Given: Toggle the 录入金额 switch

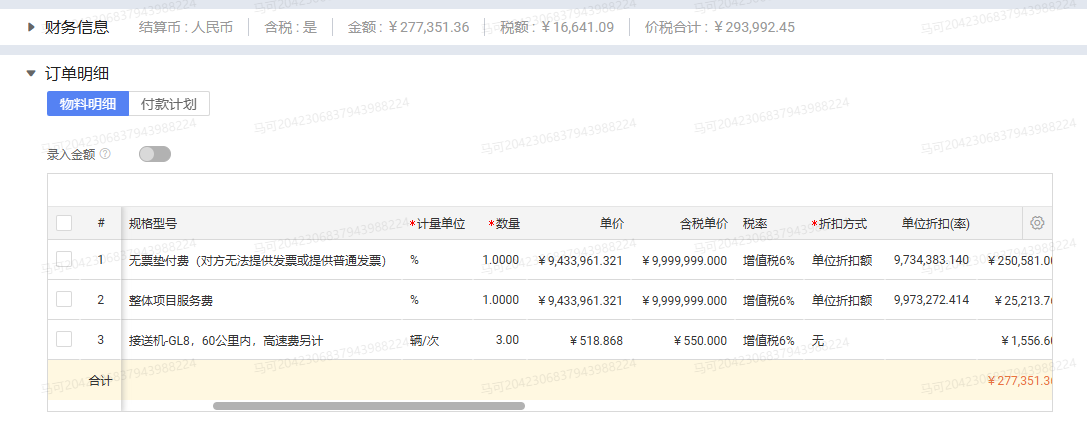Looking at the screenshot, I should 155,154.
